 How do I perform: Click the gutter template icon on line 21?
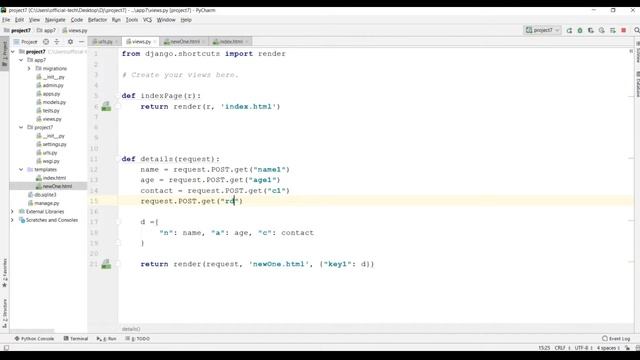tap(106, 264)
